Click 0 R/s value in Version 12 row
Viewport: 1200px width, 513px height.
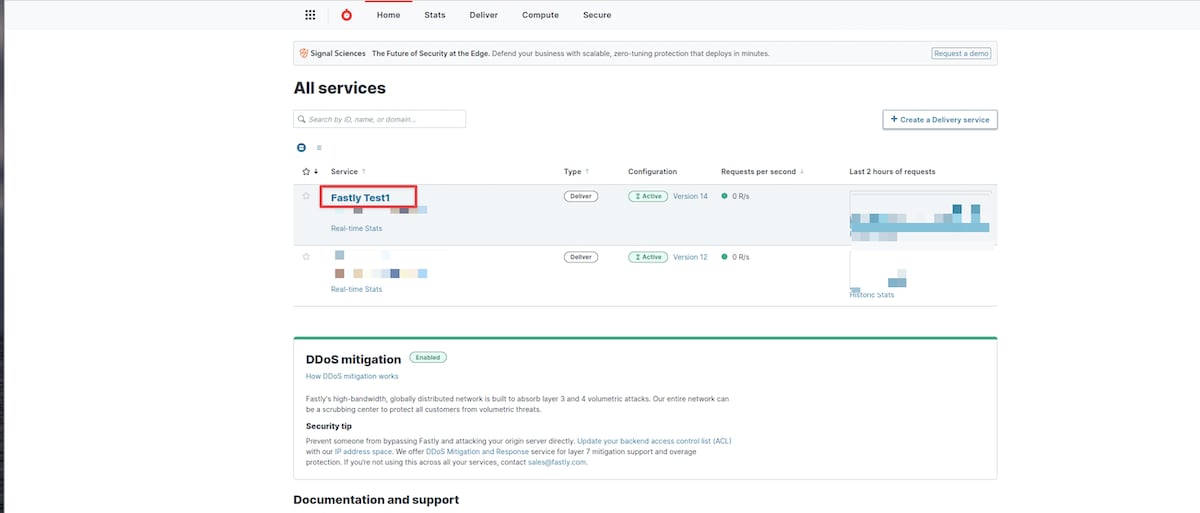click(x=741, y=257)
